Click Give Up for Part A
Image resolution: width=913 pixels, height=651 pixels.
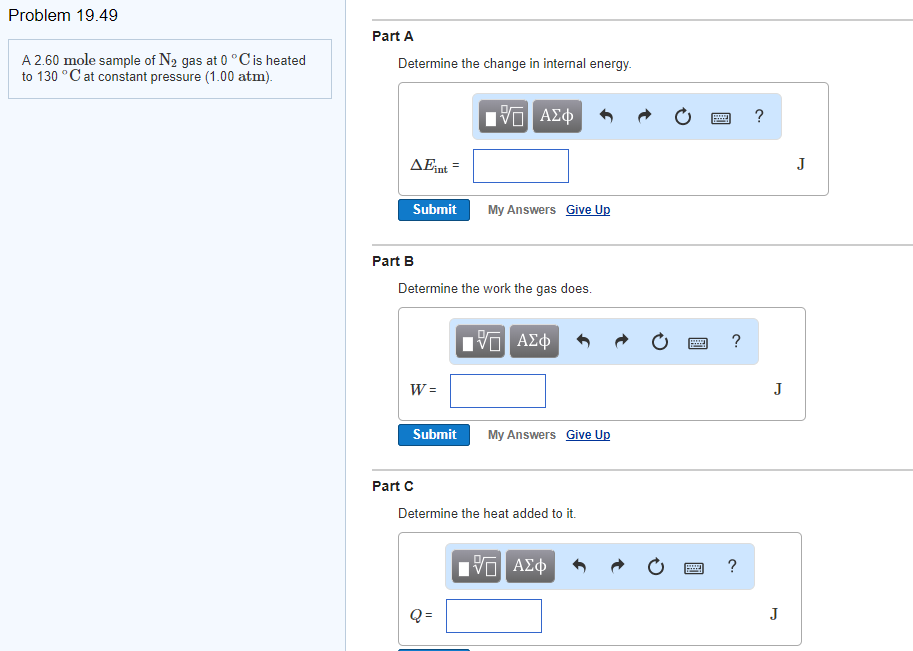click(x=587, y=210)
